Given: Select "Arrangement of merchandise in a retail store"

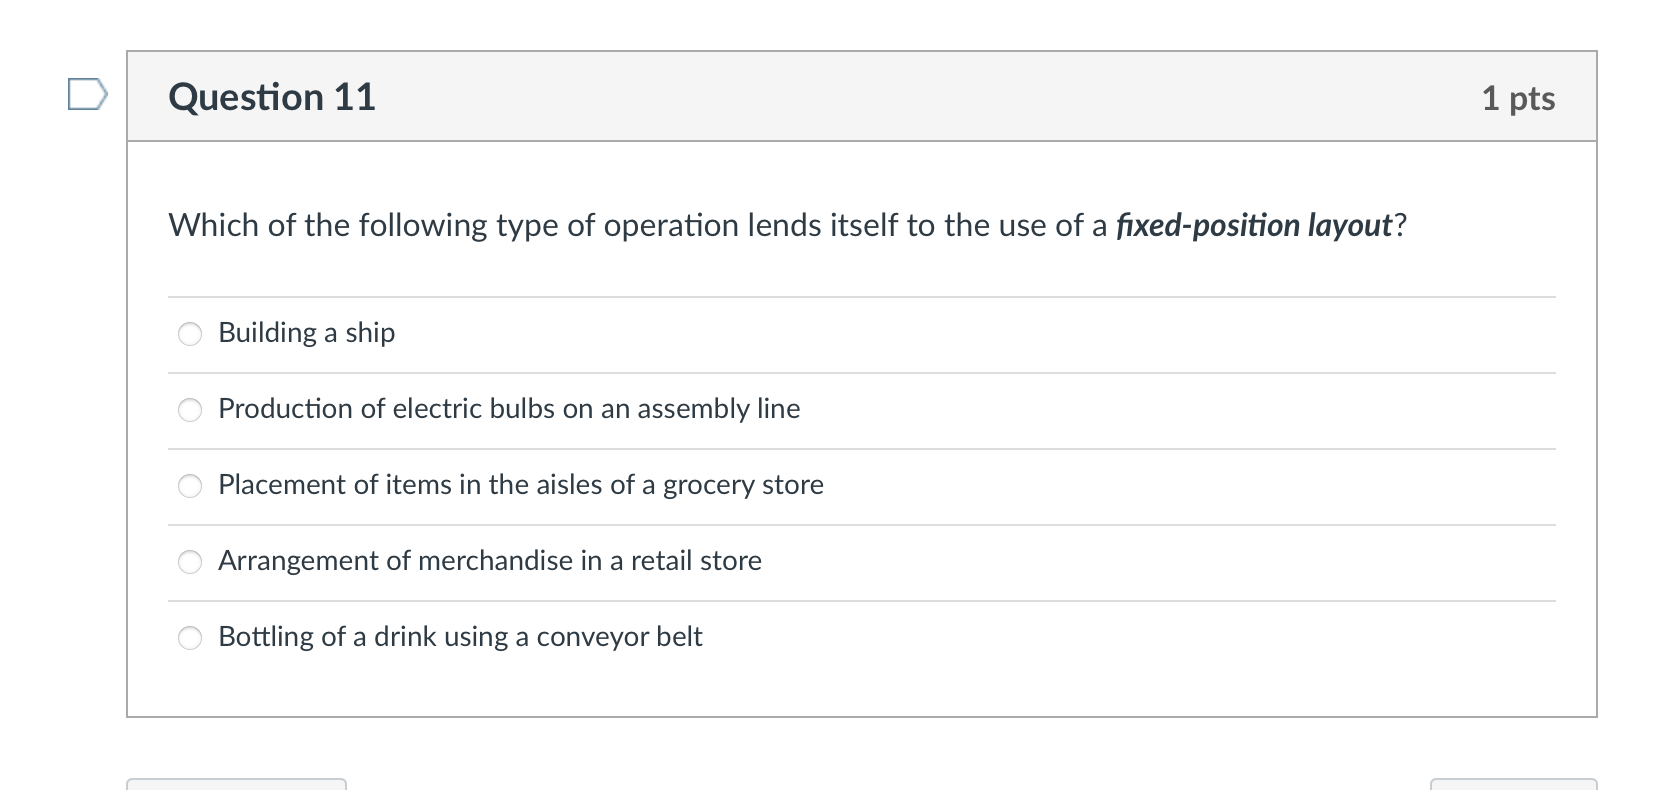Looking at the screenshot, I should (x=189, y=561).
